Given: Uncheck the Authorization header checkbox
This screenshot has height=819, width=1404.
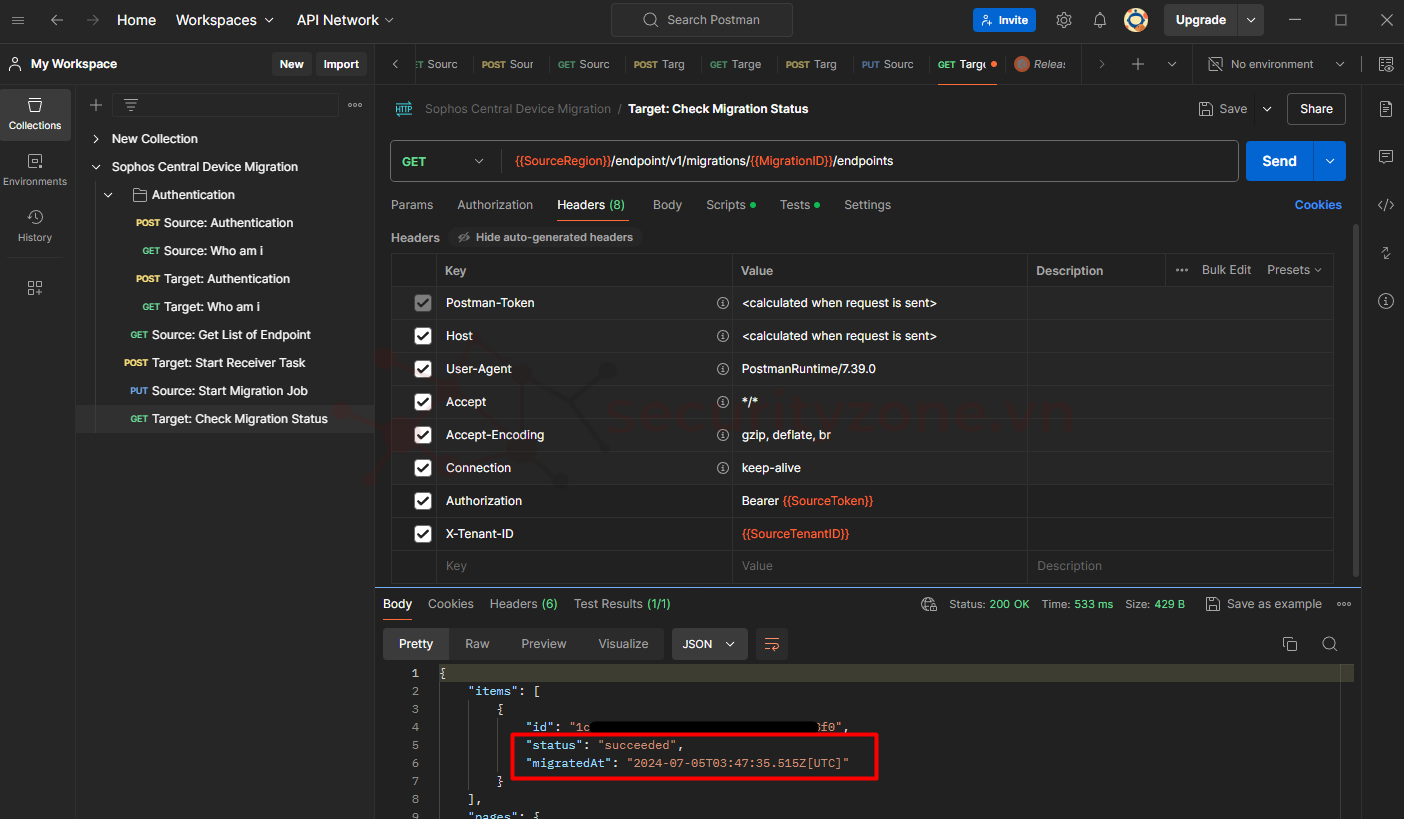Looking at the screenshot, I should coord(423,501).
